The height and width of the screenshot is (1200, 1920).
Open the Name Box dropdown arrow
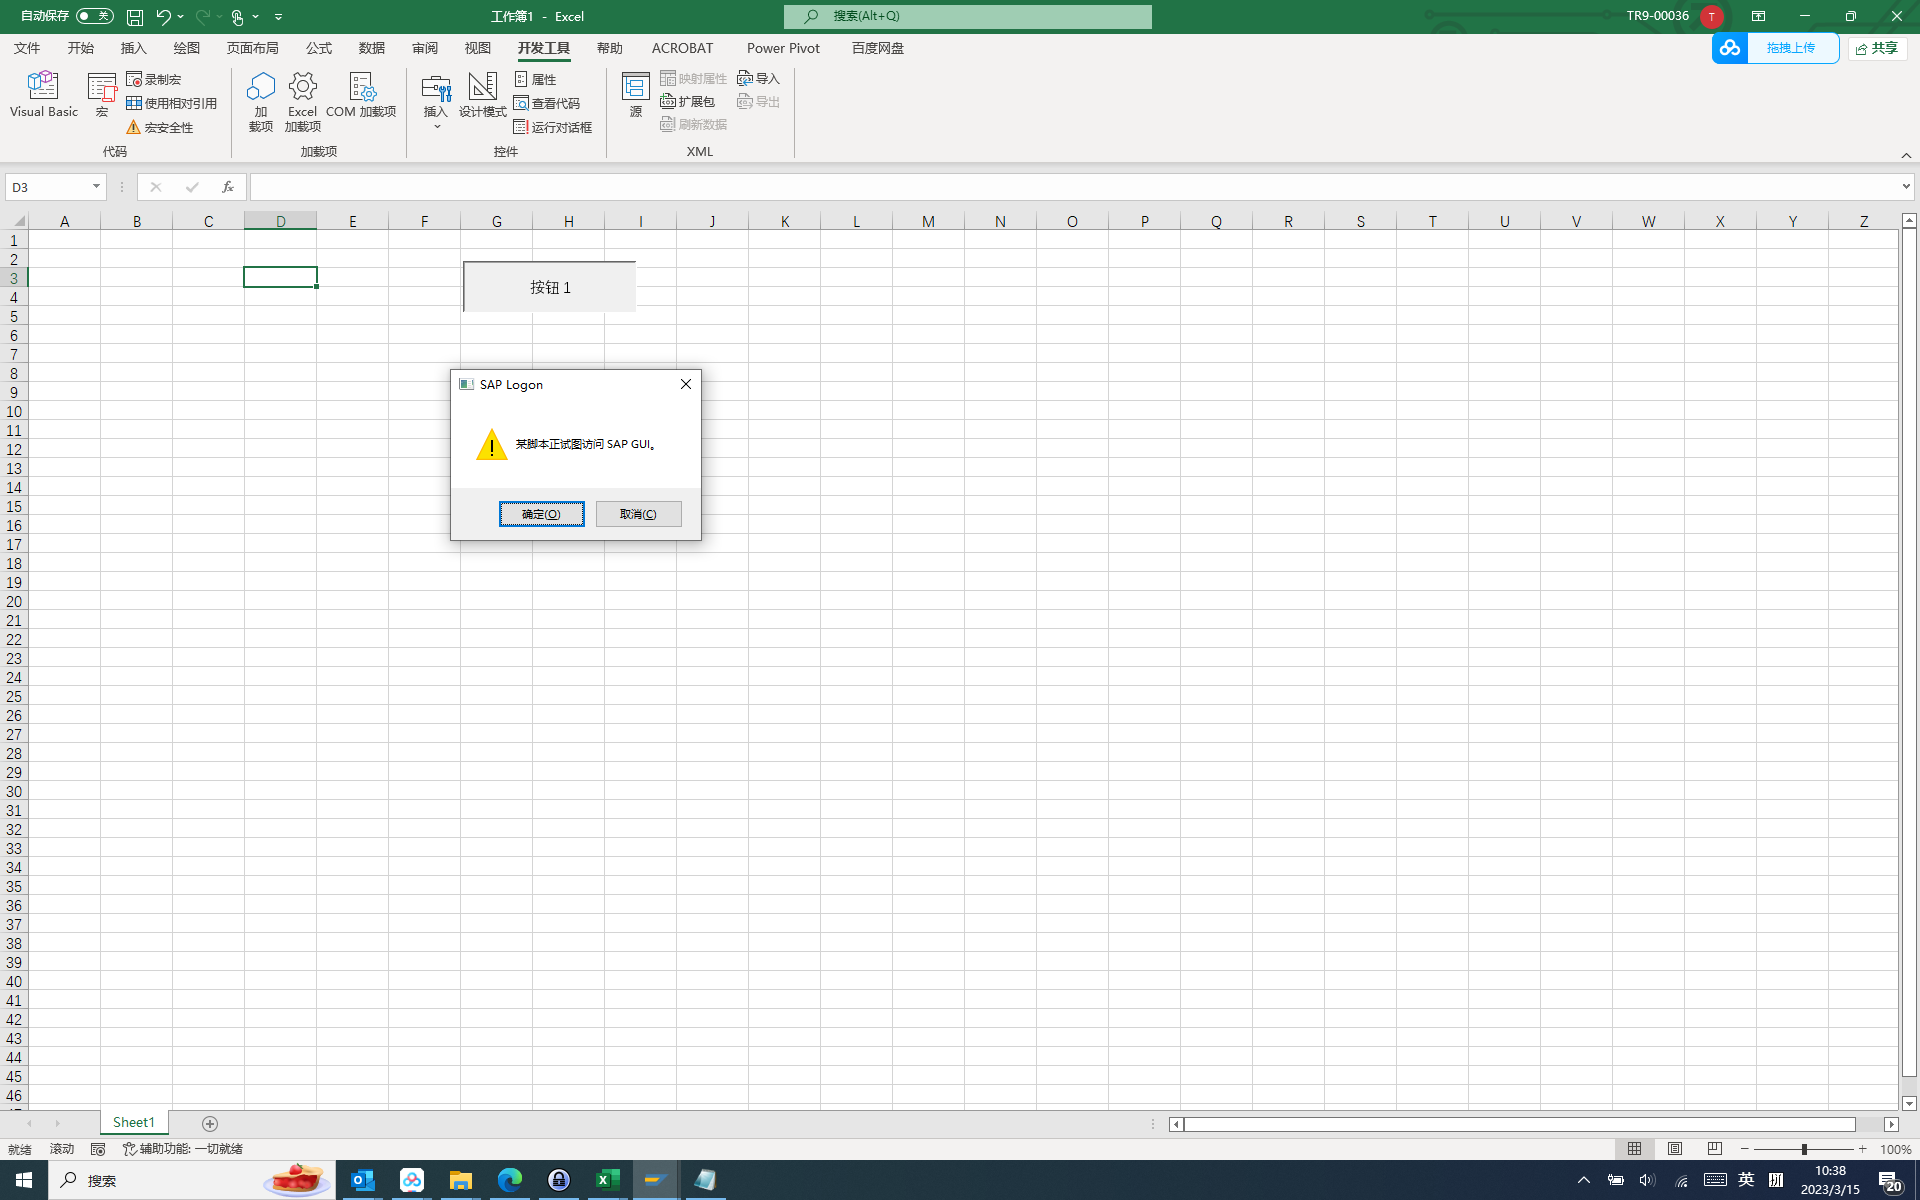pos(96,187)
